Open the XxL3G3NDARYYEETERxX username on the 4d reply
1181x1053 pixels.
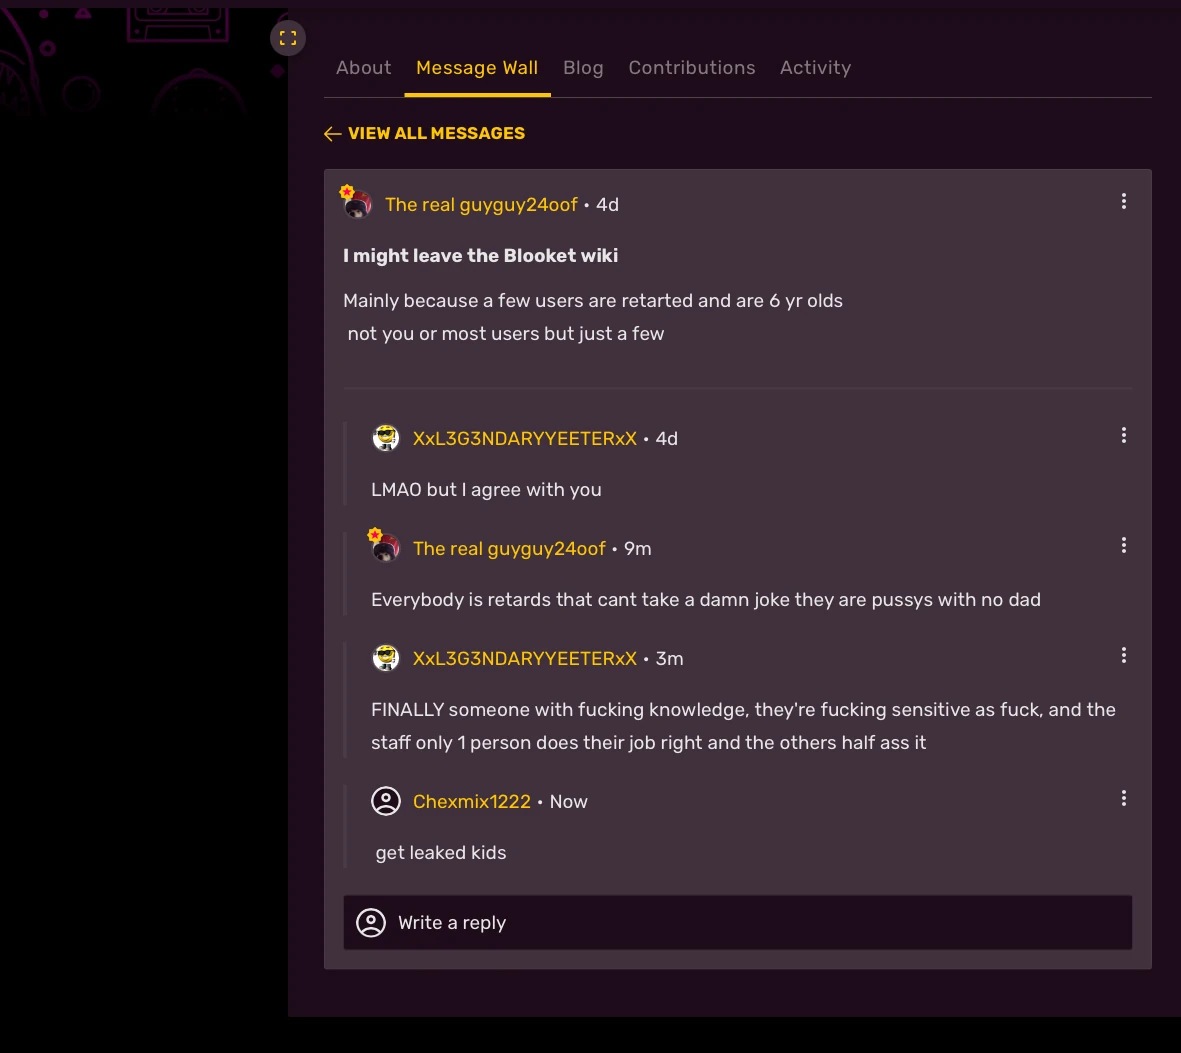point(525,438)
